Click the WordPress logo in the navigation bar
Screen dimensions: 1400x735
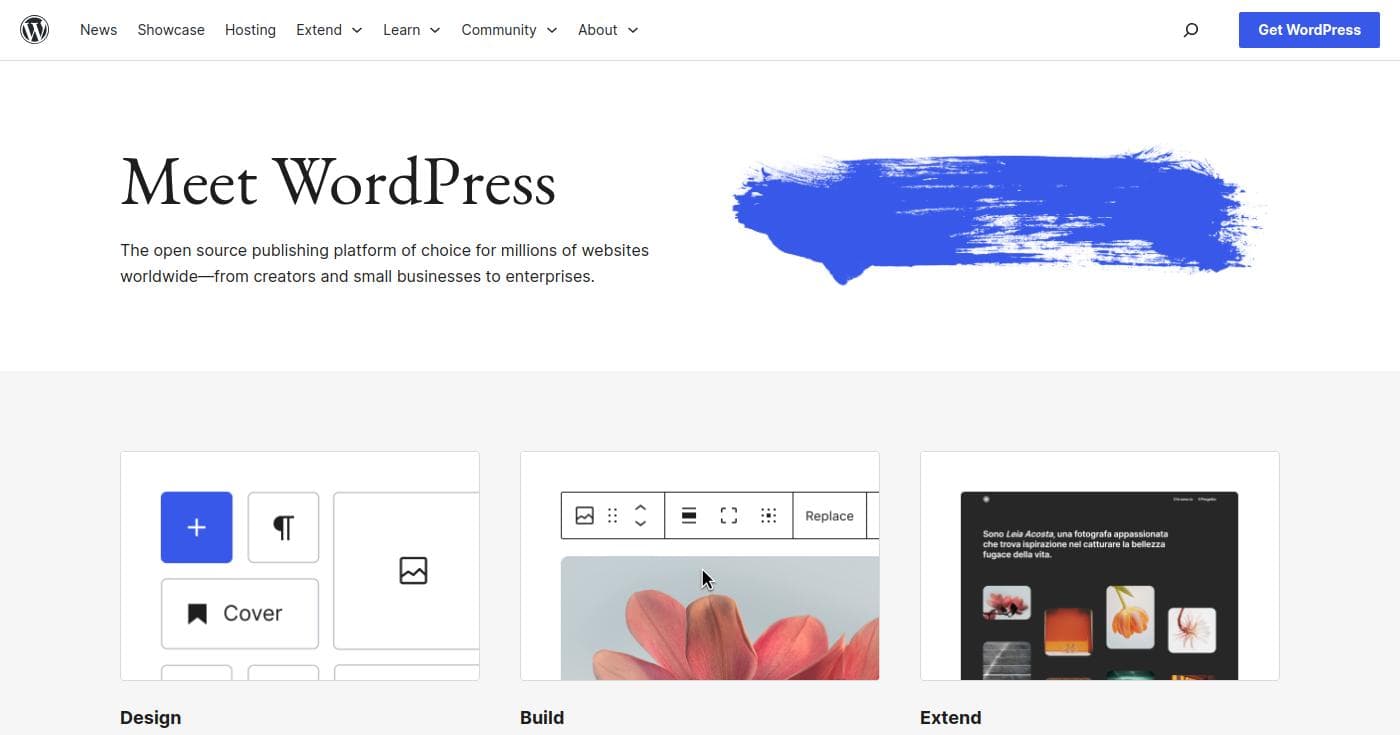pos(35,29)
